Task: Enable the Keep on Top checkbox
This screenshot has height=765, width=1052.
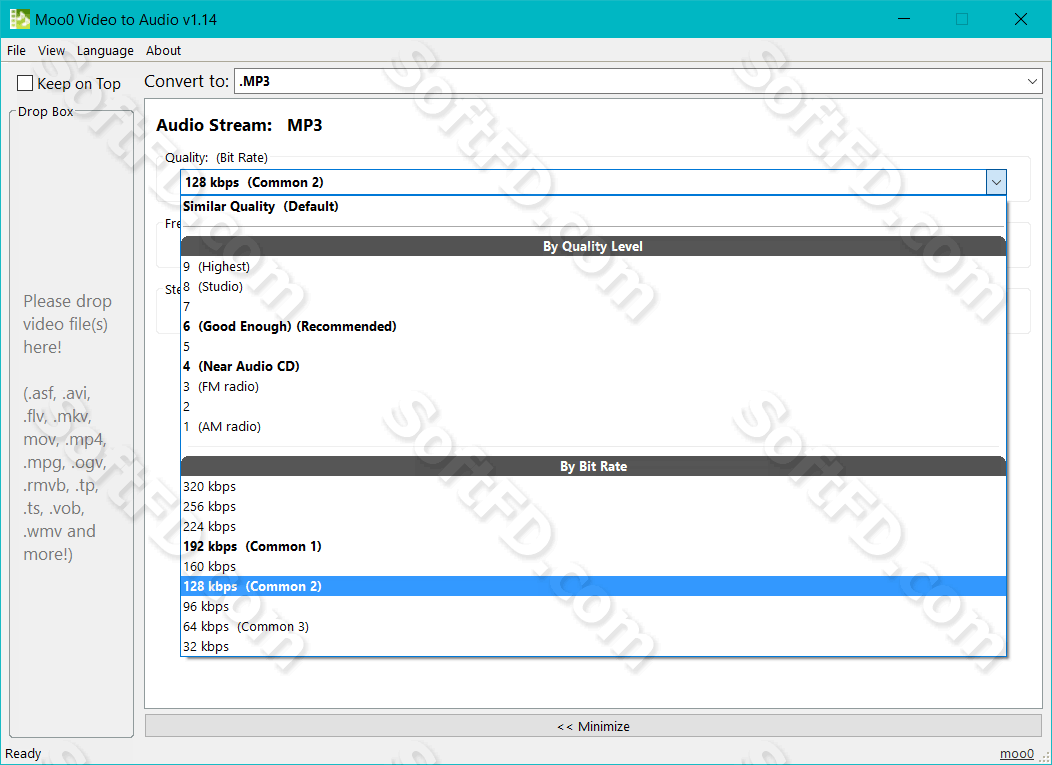Action: coord(25,83)
